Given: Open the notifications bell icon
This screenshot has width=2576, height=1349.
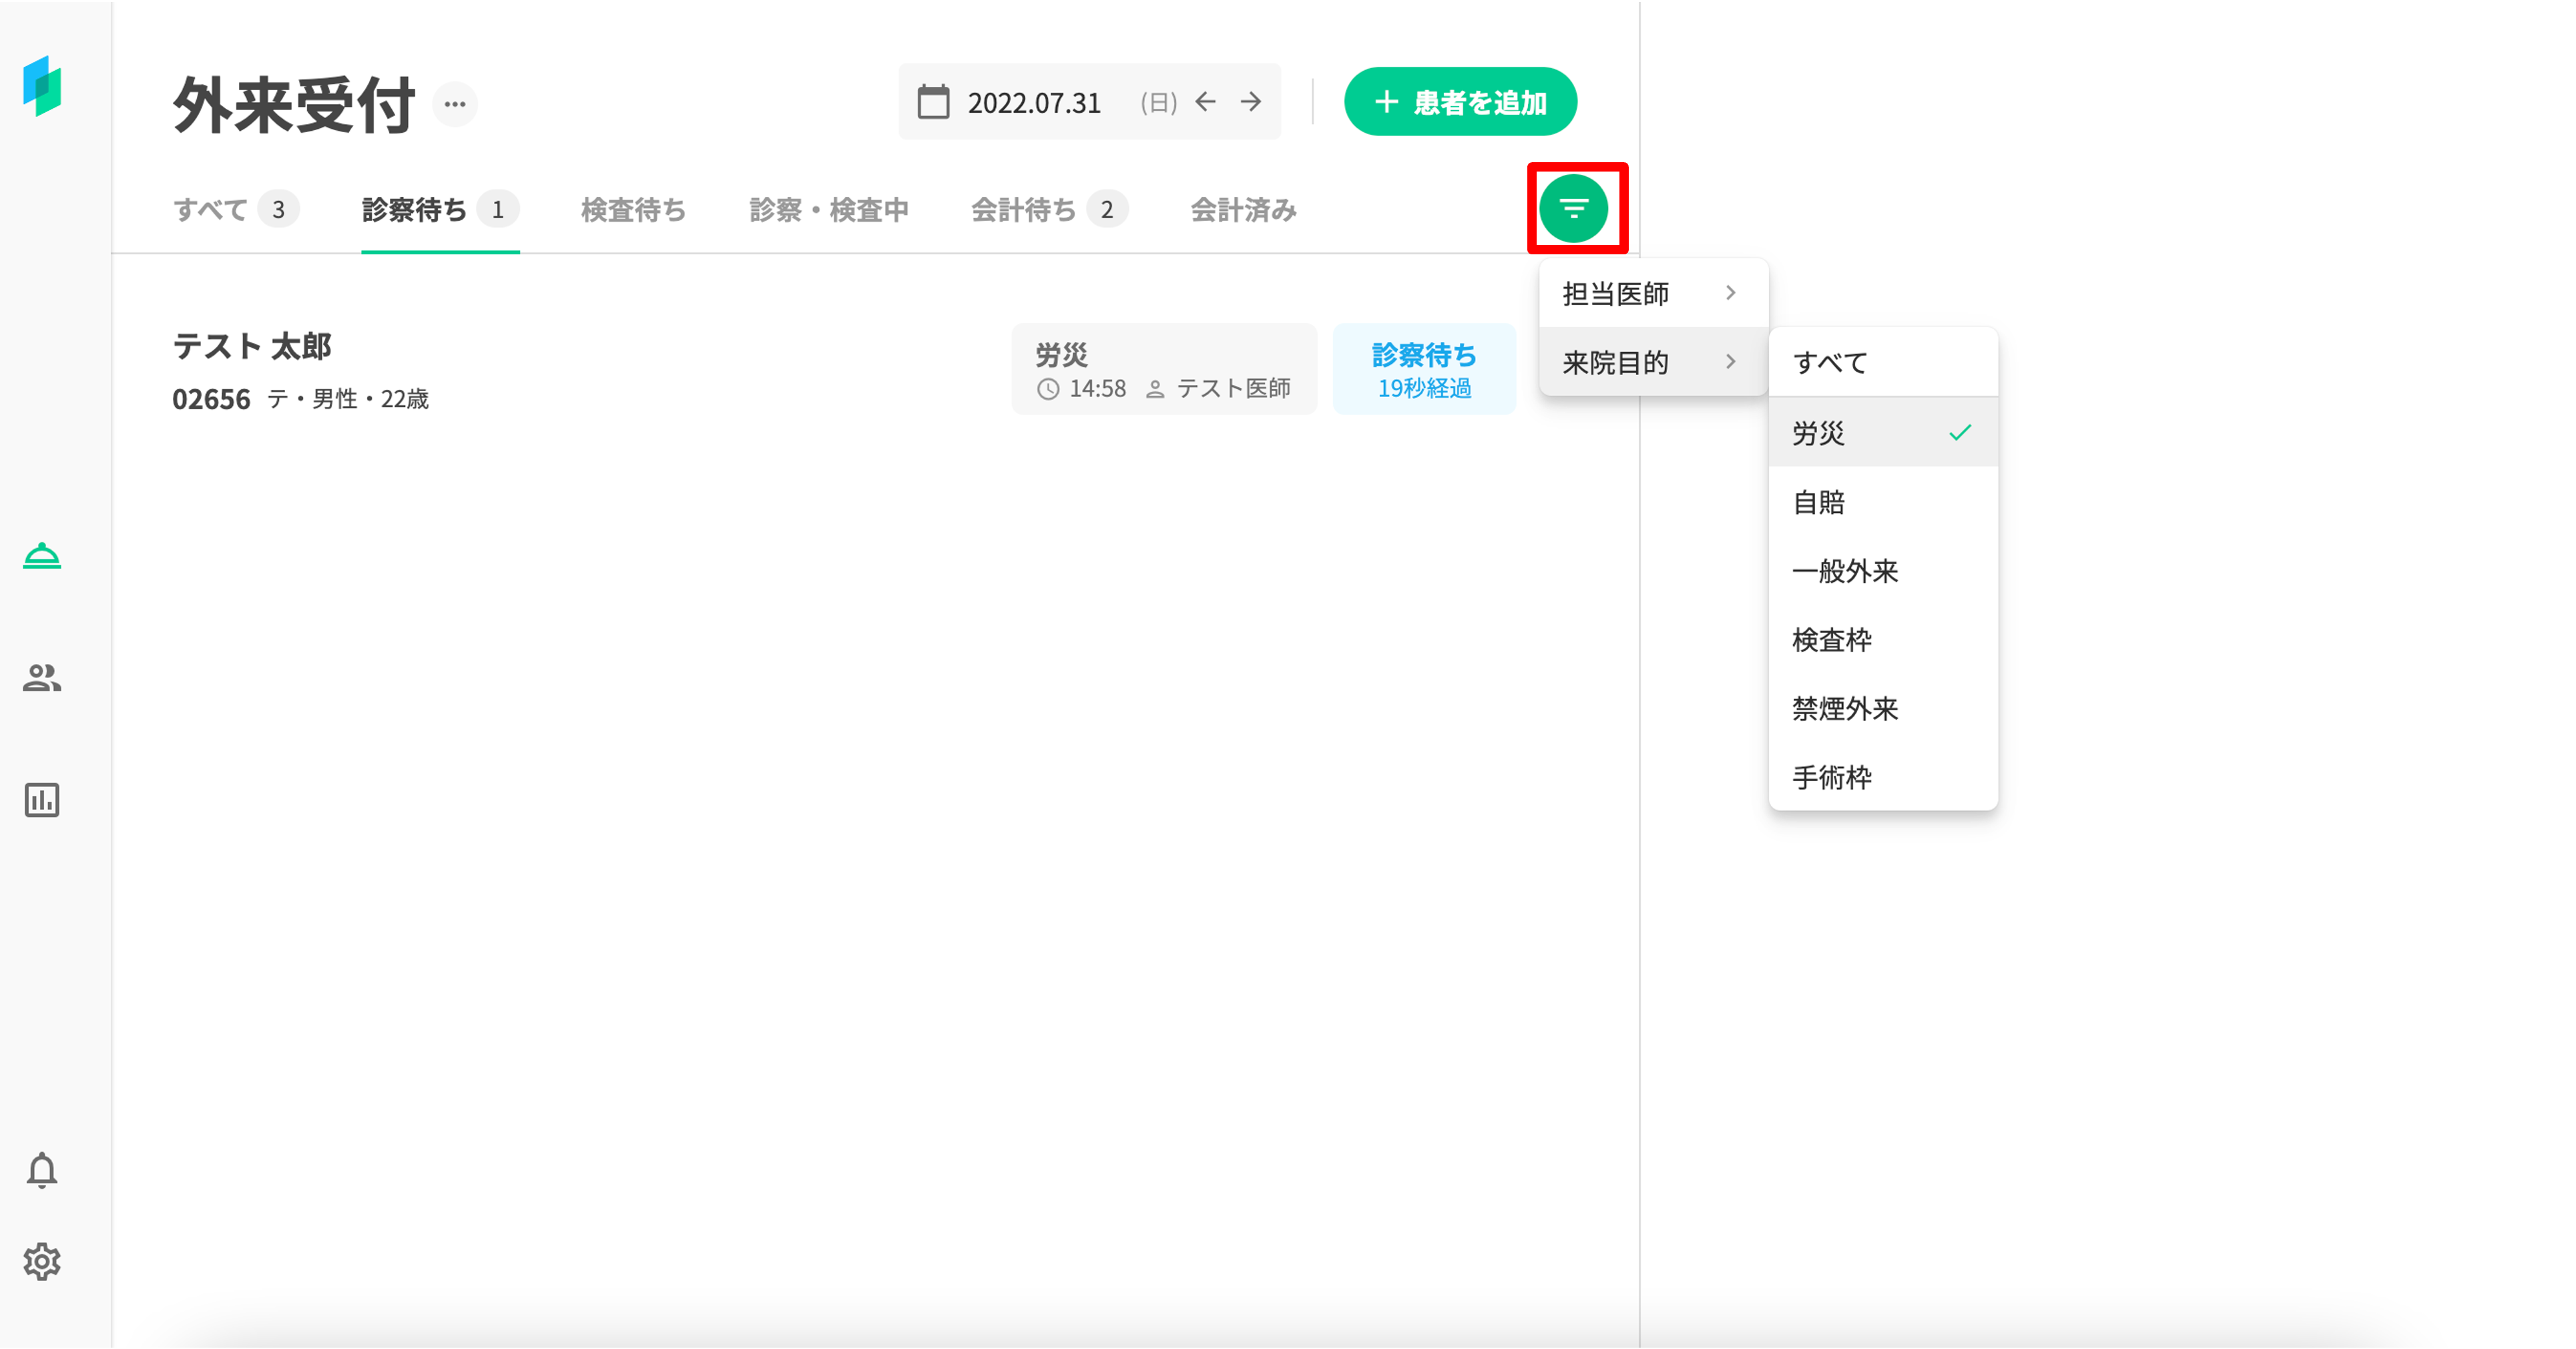Looking at the screenshot, I should click(x=42, y=1170).
